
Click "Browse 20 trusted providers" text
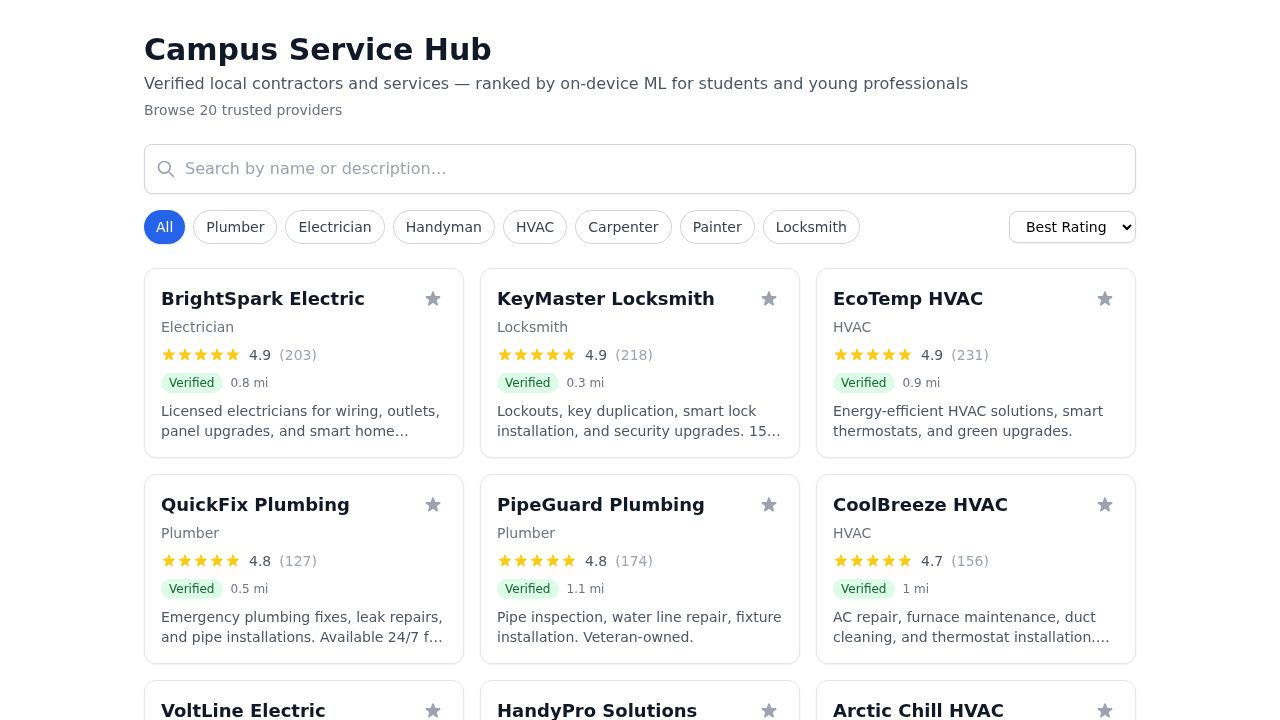(x=243, y=110)
